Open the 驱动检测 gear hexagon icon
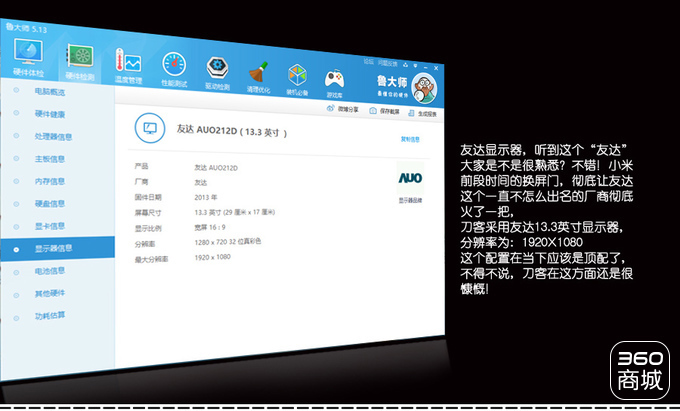Screen dimensions: 680x411 (217, 67)
